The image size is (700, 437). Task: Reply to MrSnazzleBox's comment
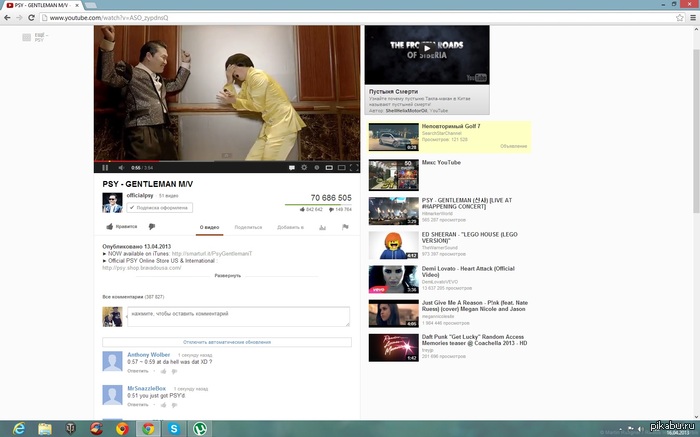click(x=138, y=405)
